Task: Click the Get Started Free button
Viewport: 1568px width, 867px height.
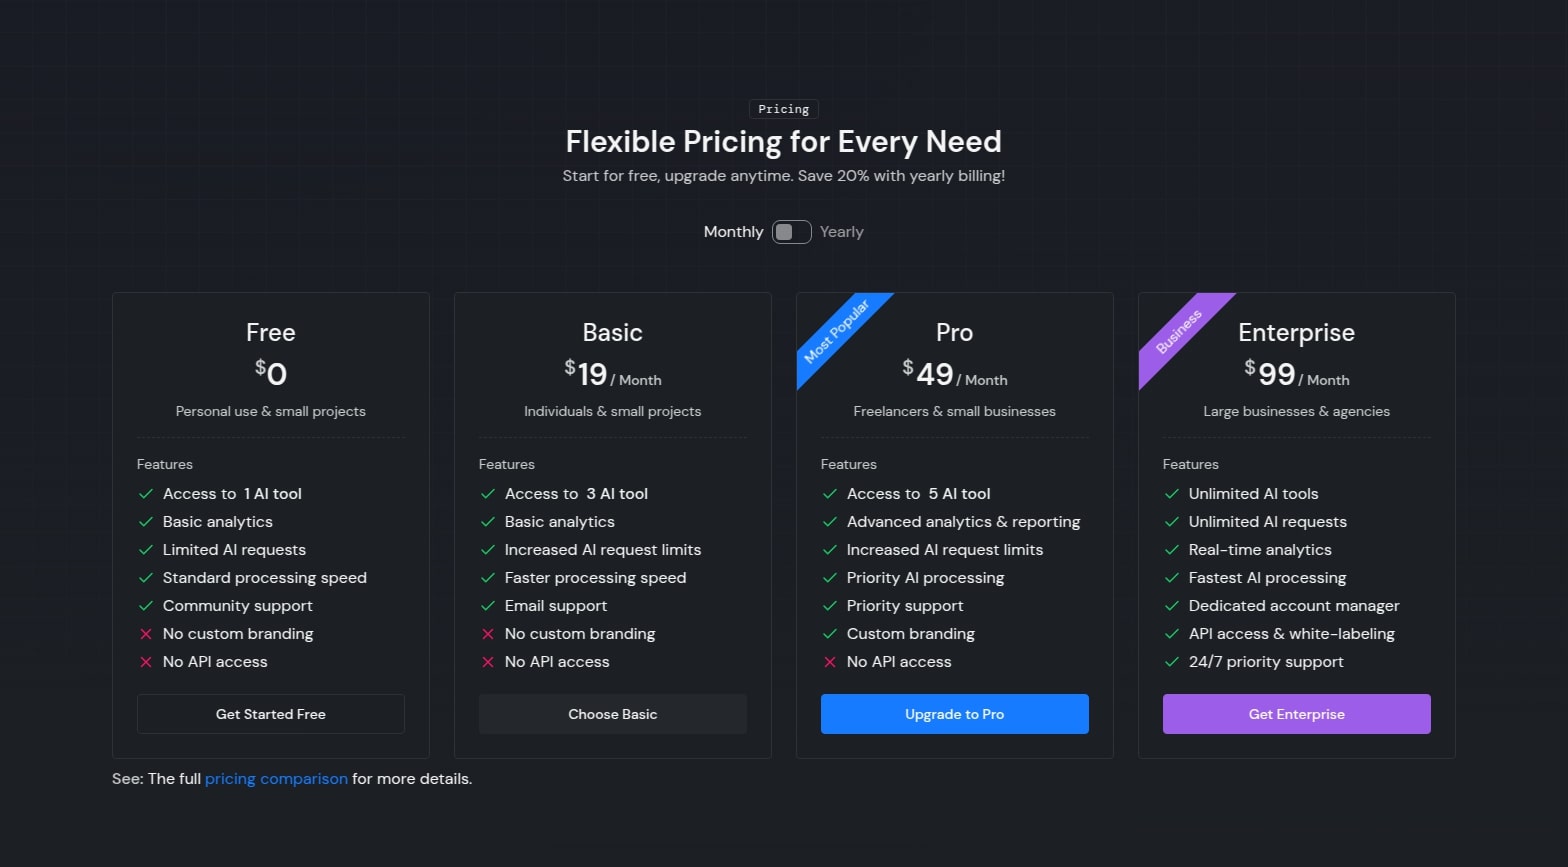Action: (271, 714)
